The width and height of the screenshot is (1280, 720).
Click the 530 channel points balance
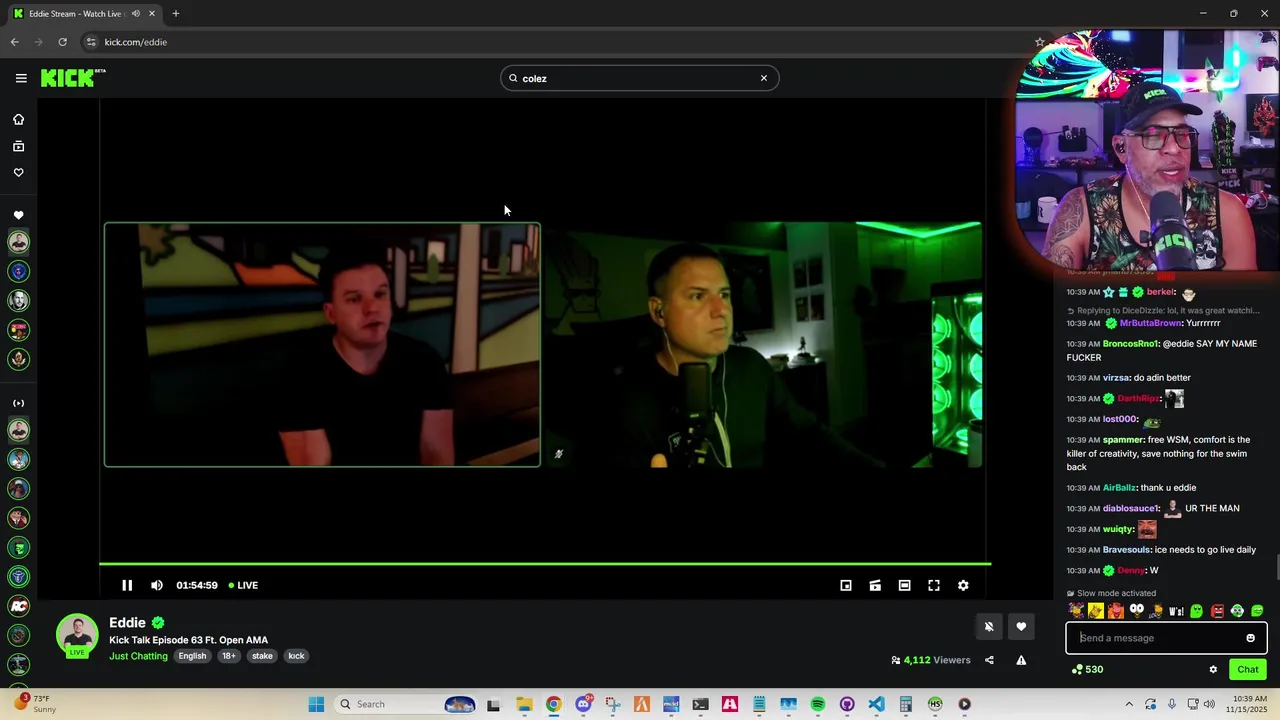1087,669
